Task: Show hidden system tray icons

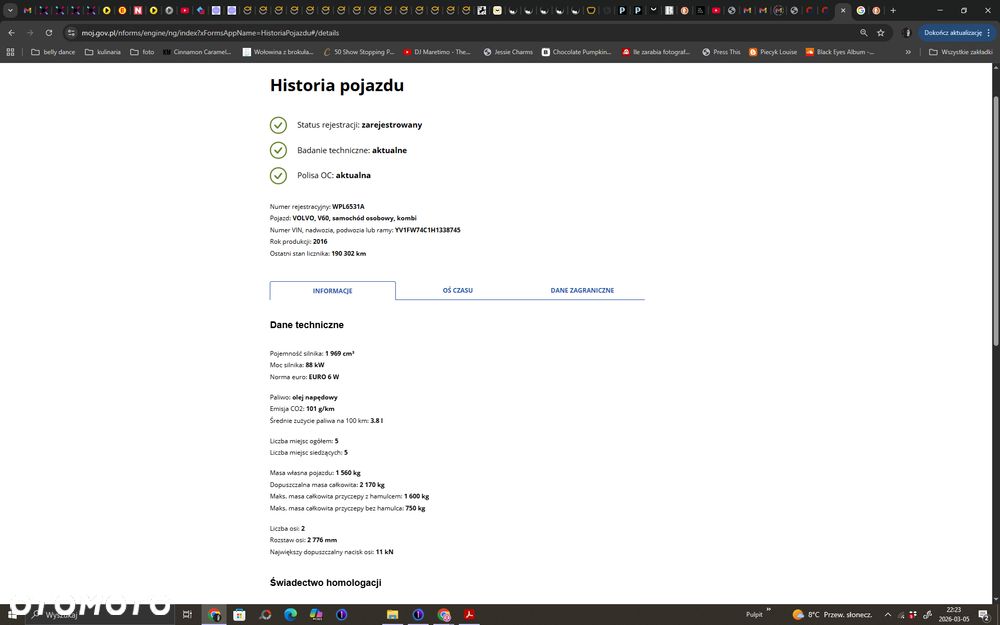Action: (887, 615)
